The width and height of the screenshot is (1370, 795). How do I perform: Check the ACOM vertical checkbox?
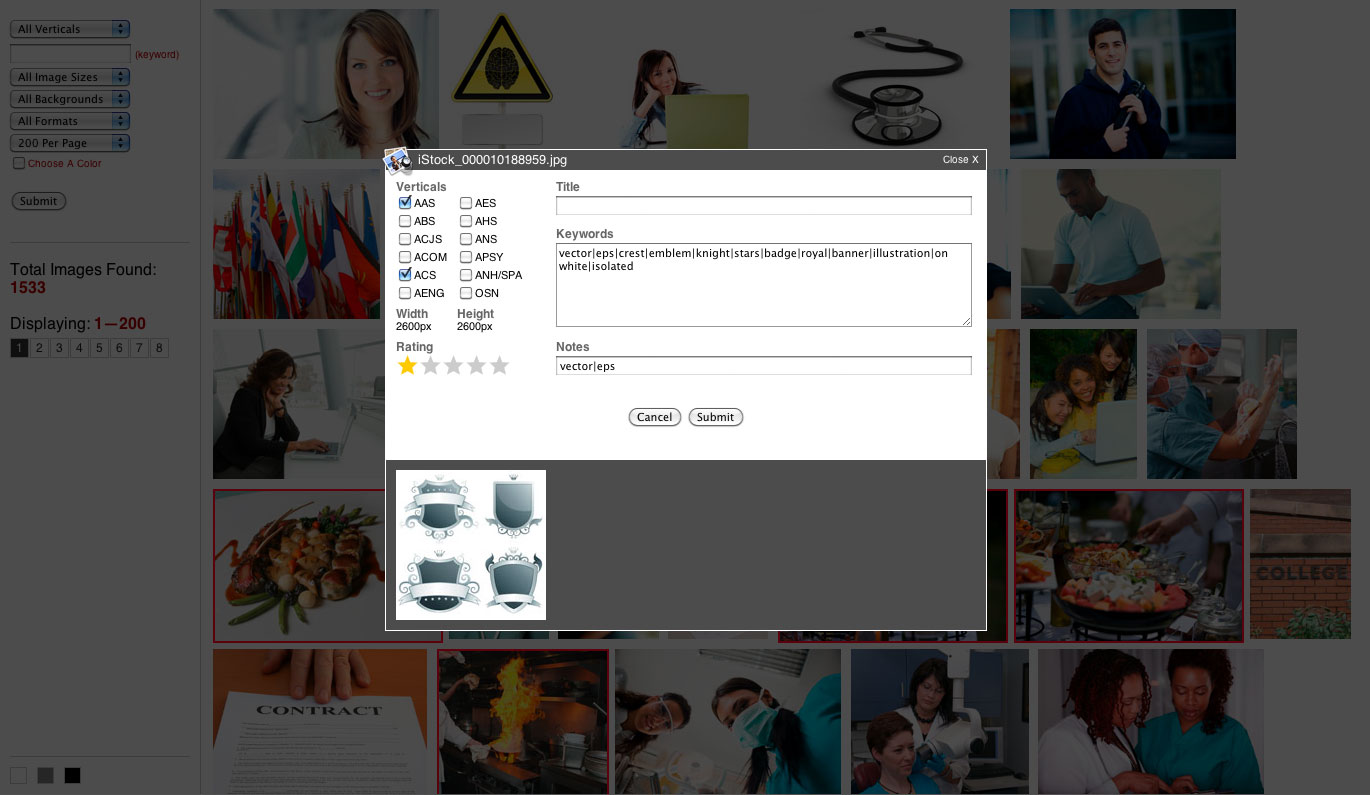(405, 257)
